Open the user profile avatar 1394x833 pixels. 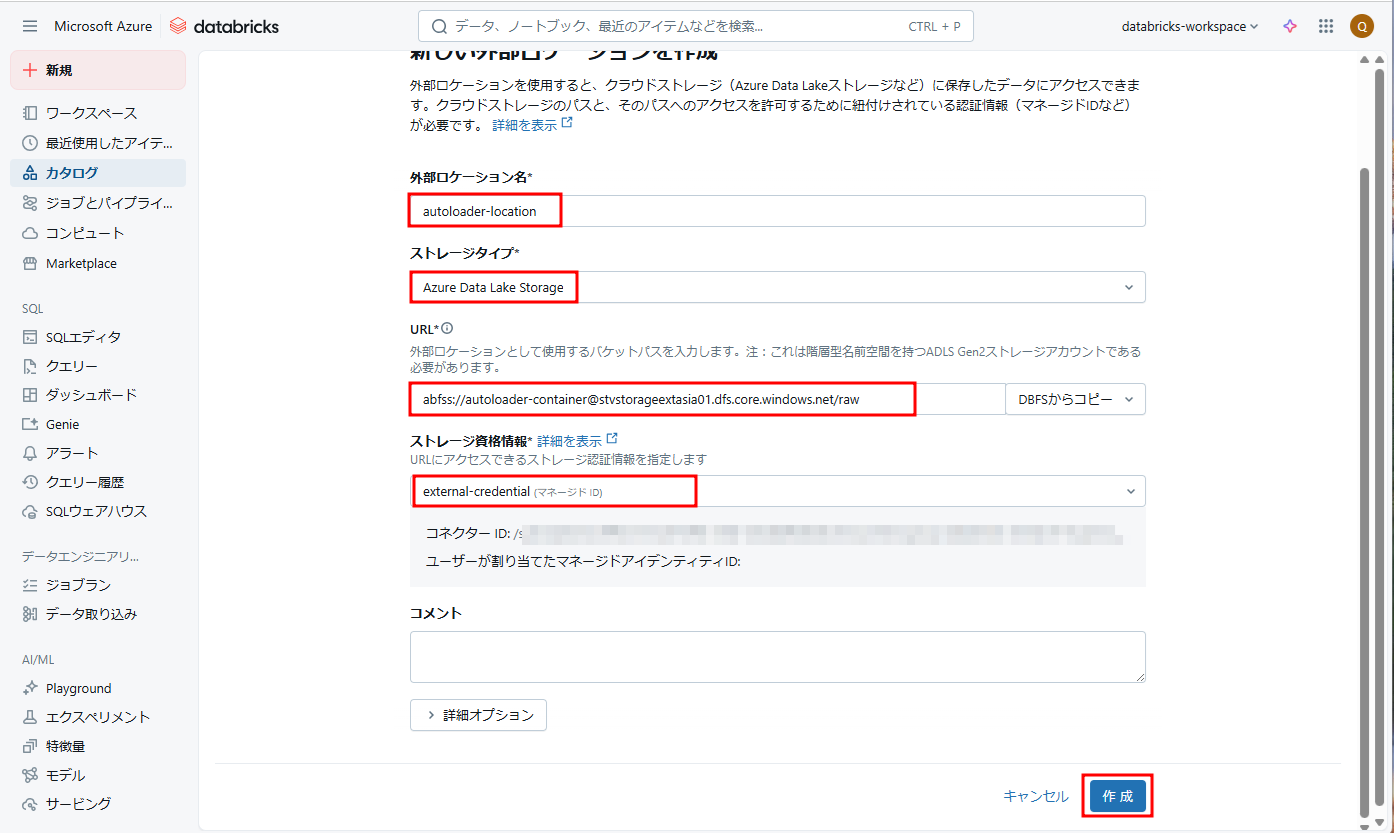pyautogui.click(x=1361, y=26)
